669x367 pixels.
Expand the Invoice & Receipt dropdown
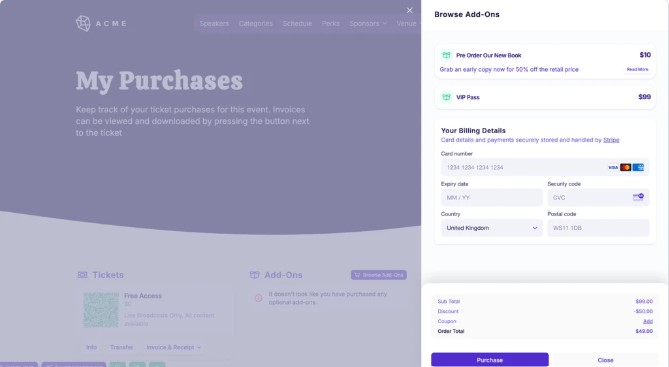(173, 347)
